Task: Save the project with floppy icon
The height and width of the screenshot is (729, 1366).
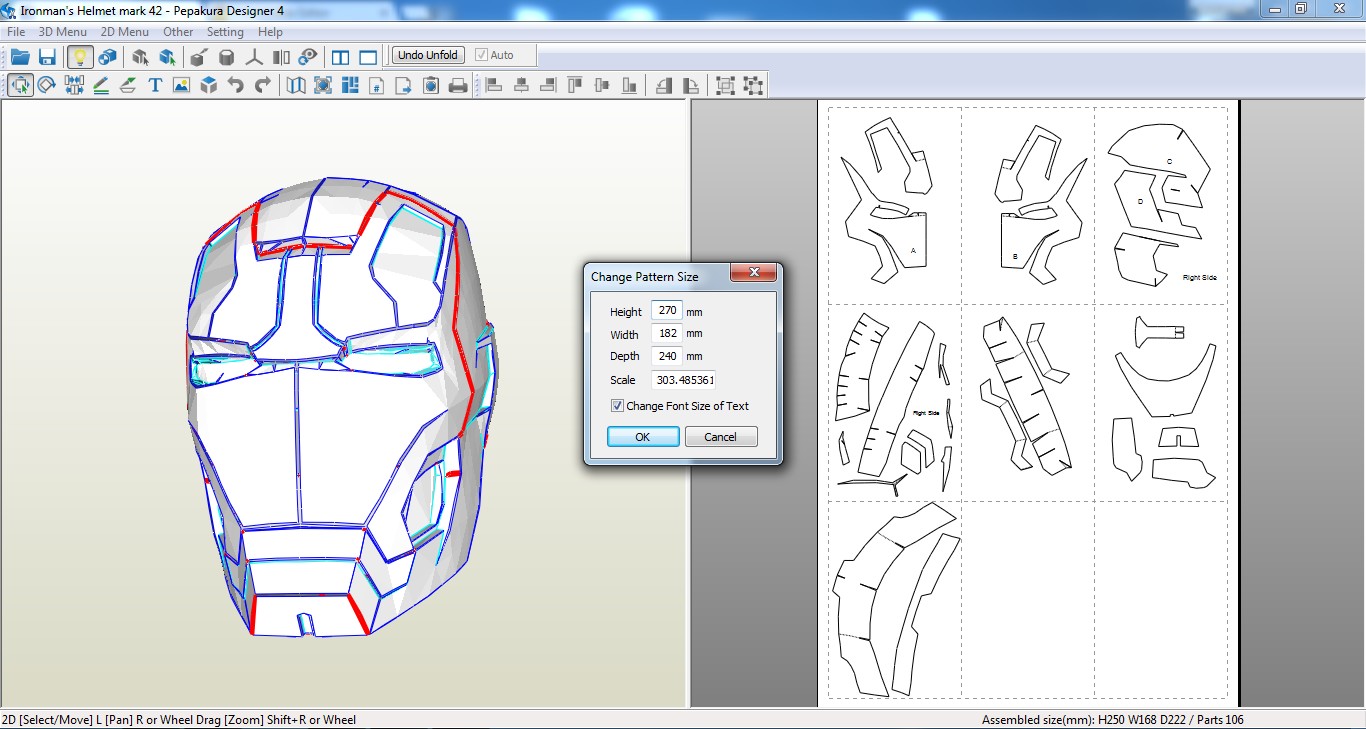Action: (x=47, y=56)
